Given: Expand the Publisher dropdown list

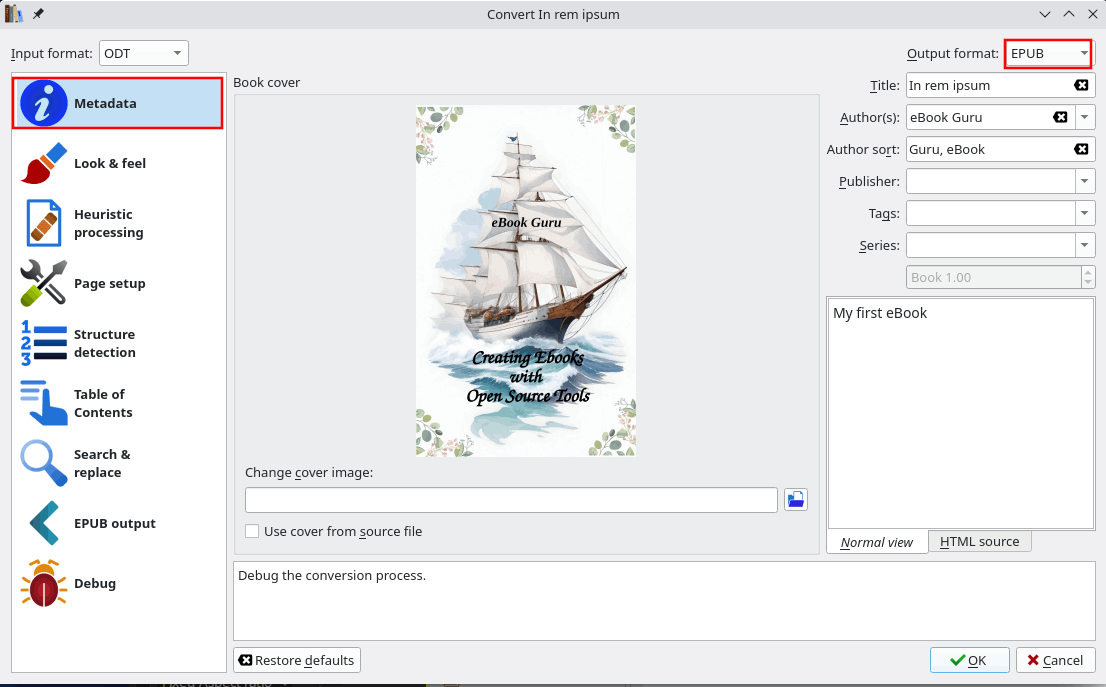Looking at the screenshot, I should point(1085,181).
